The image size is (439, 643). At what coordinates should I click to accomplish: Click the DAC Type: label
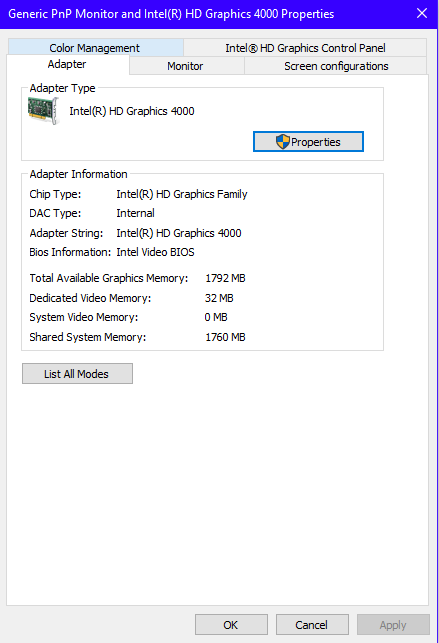click(55, 213)
